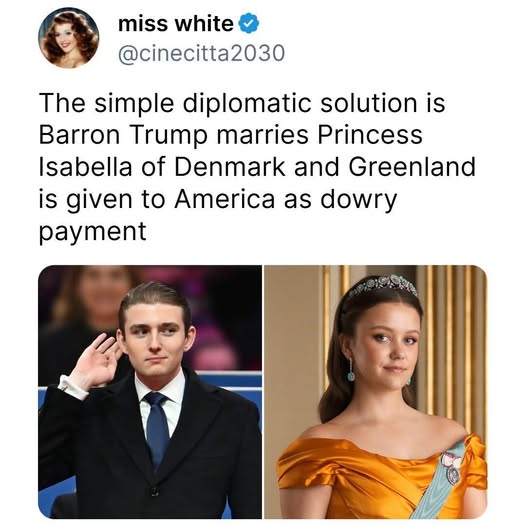Click the word 'payment' on the last line
526x526 pixels.
point(93,232)
